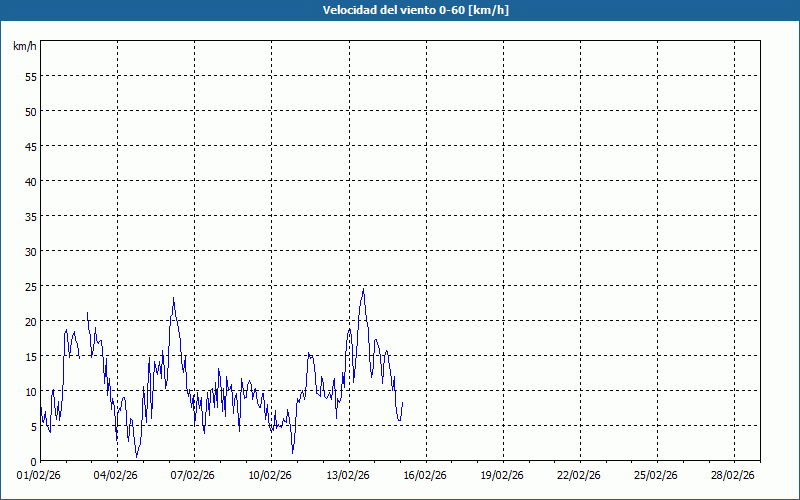
Task: Click the highest wind peak after 13/02/26
Action: (363, 290)
